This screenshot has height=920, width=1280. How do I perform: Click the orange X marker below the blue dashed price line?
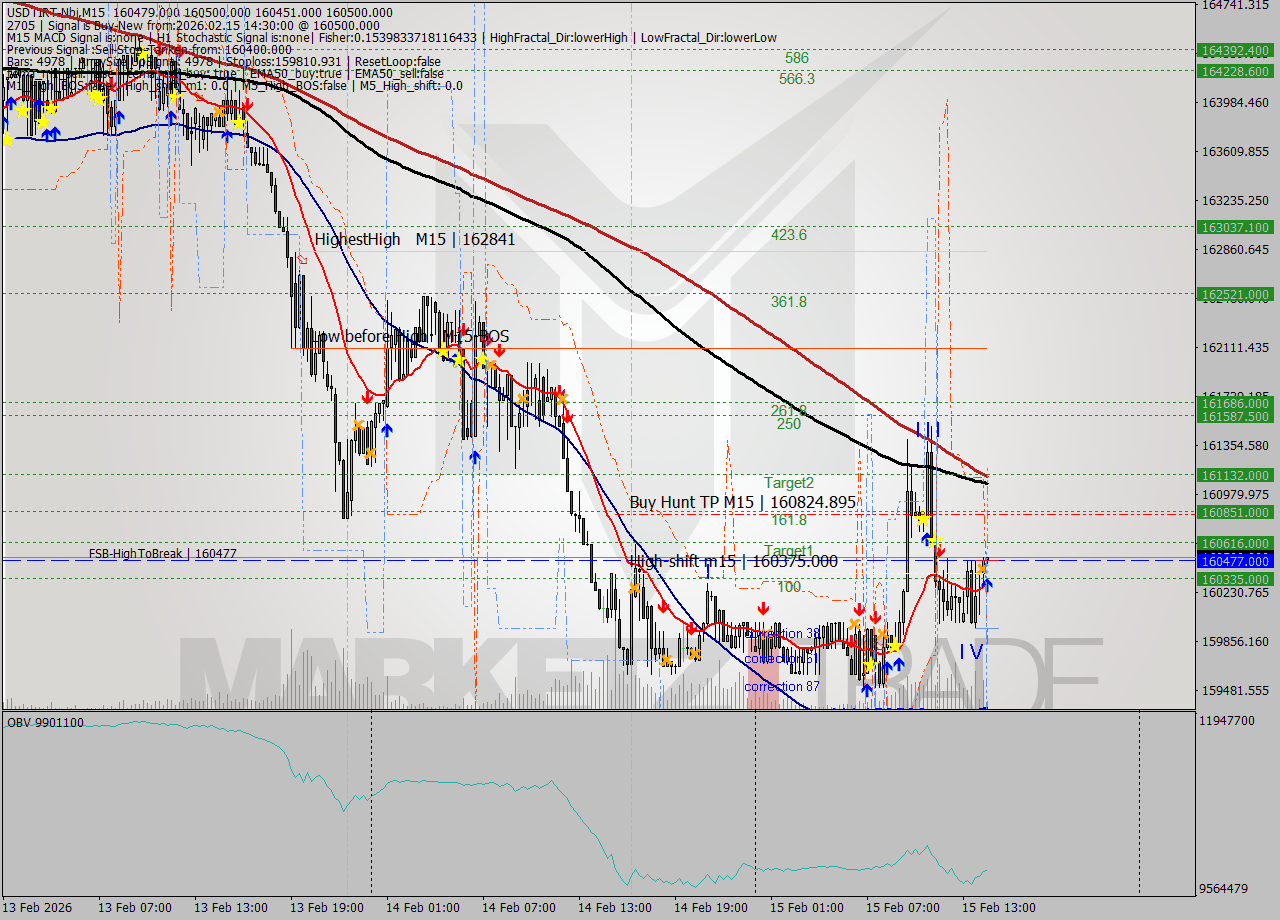coord(982,570)
